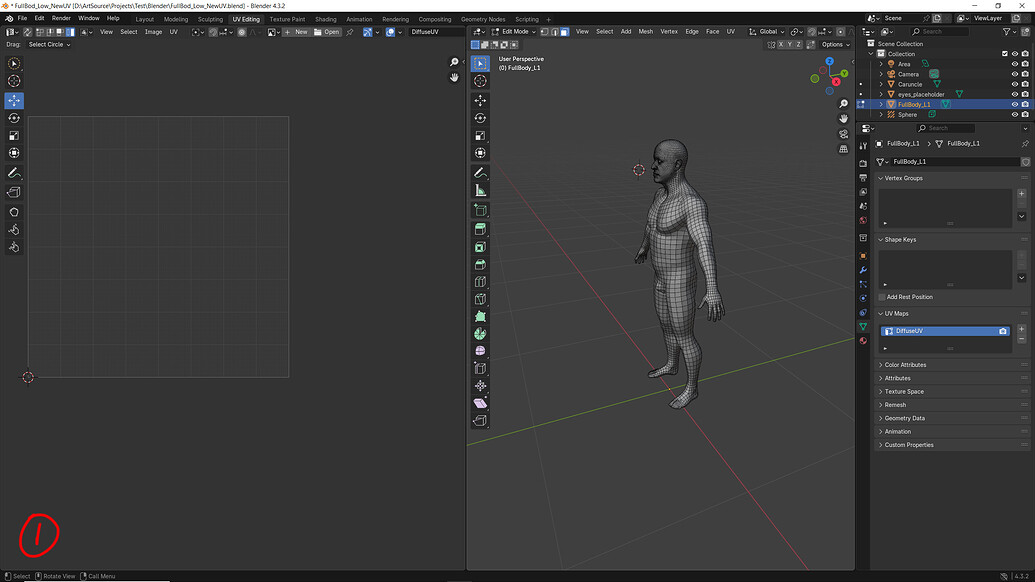
Task: Open the Edit Mode dropdown
Action: pos(514,32)
